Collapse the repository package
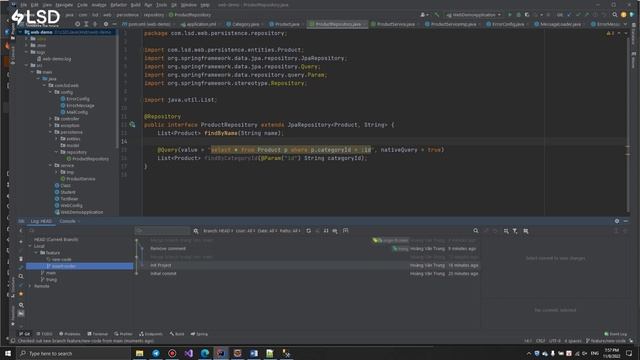This screenshot has height=360, width=640. tap(56, 152)
